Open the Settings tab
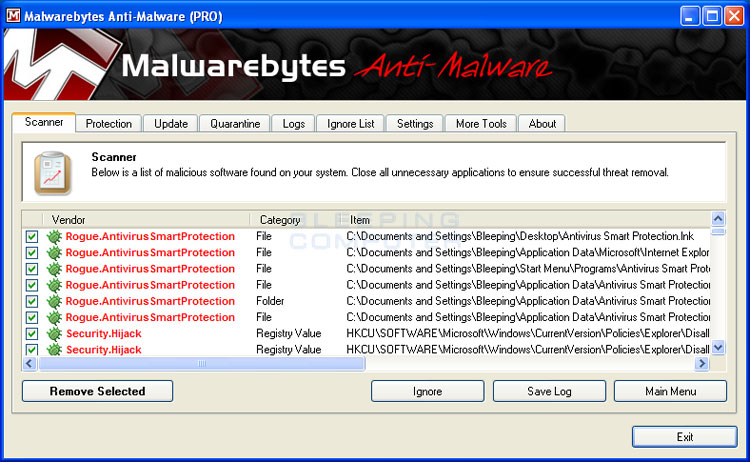This screenshot has width=750, height=462. pos(415,123)
